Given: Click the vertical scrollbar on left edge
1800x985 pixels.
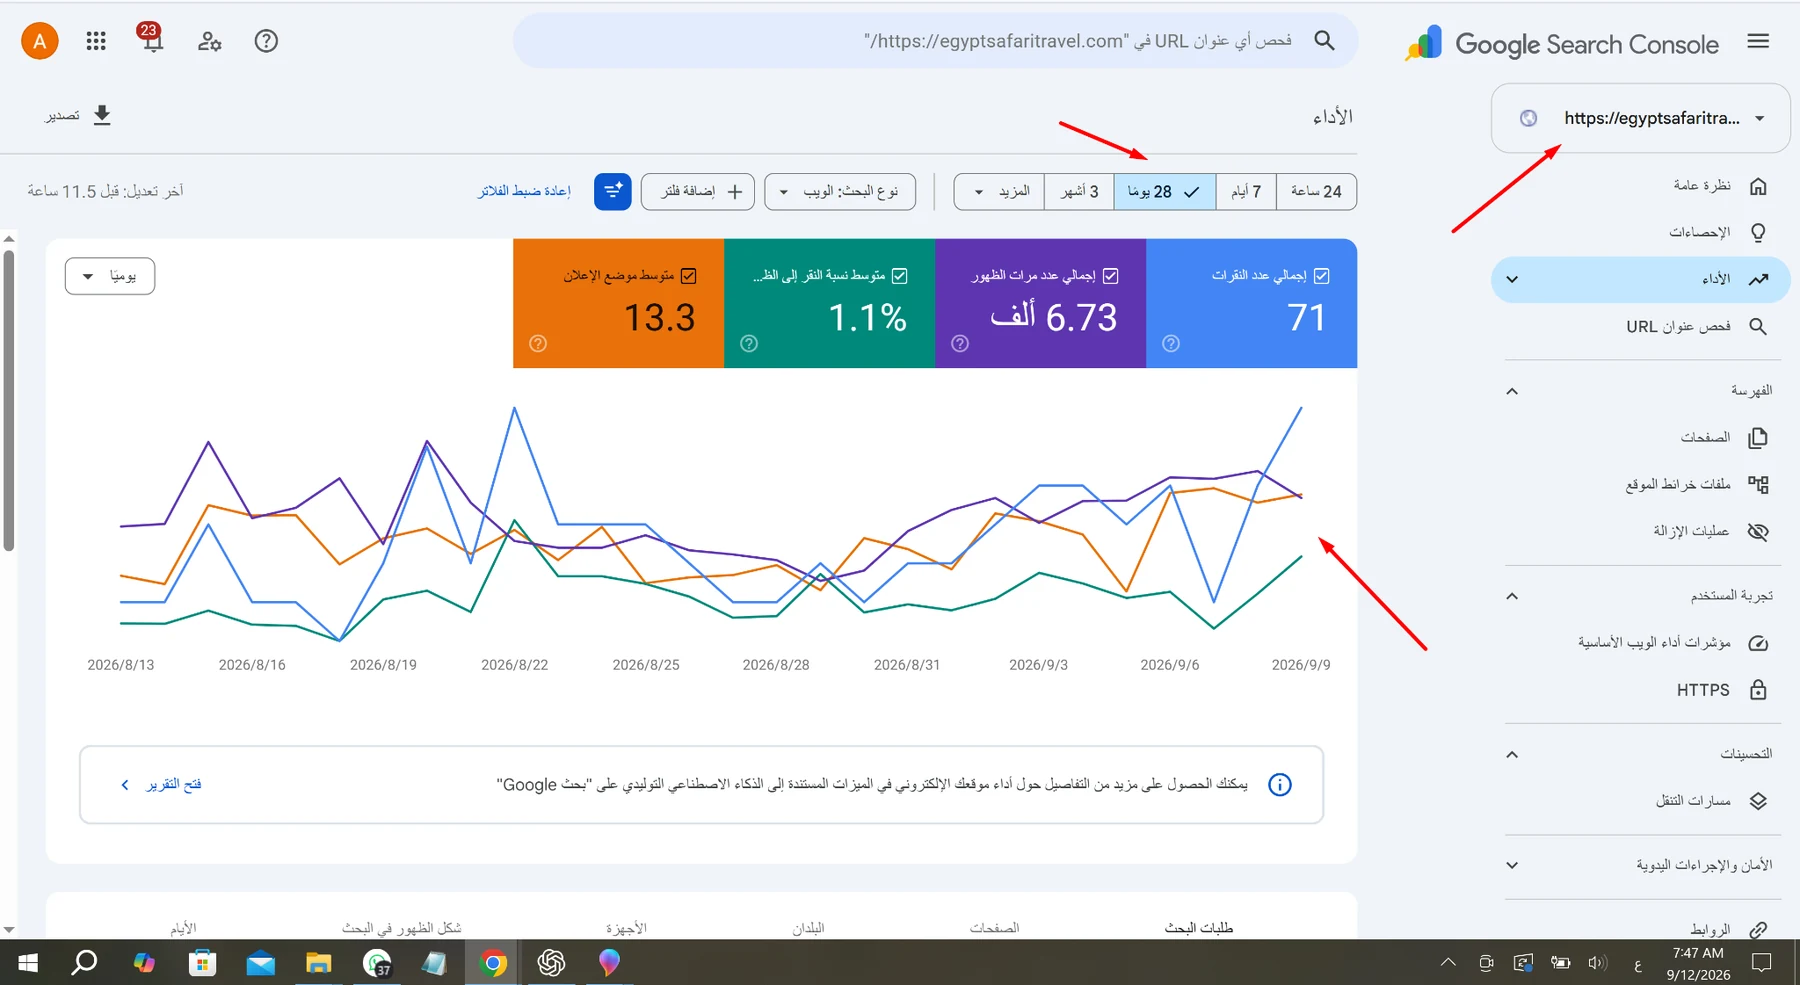Looking at the screenshot, I should 9,400.
